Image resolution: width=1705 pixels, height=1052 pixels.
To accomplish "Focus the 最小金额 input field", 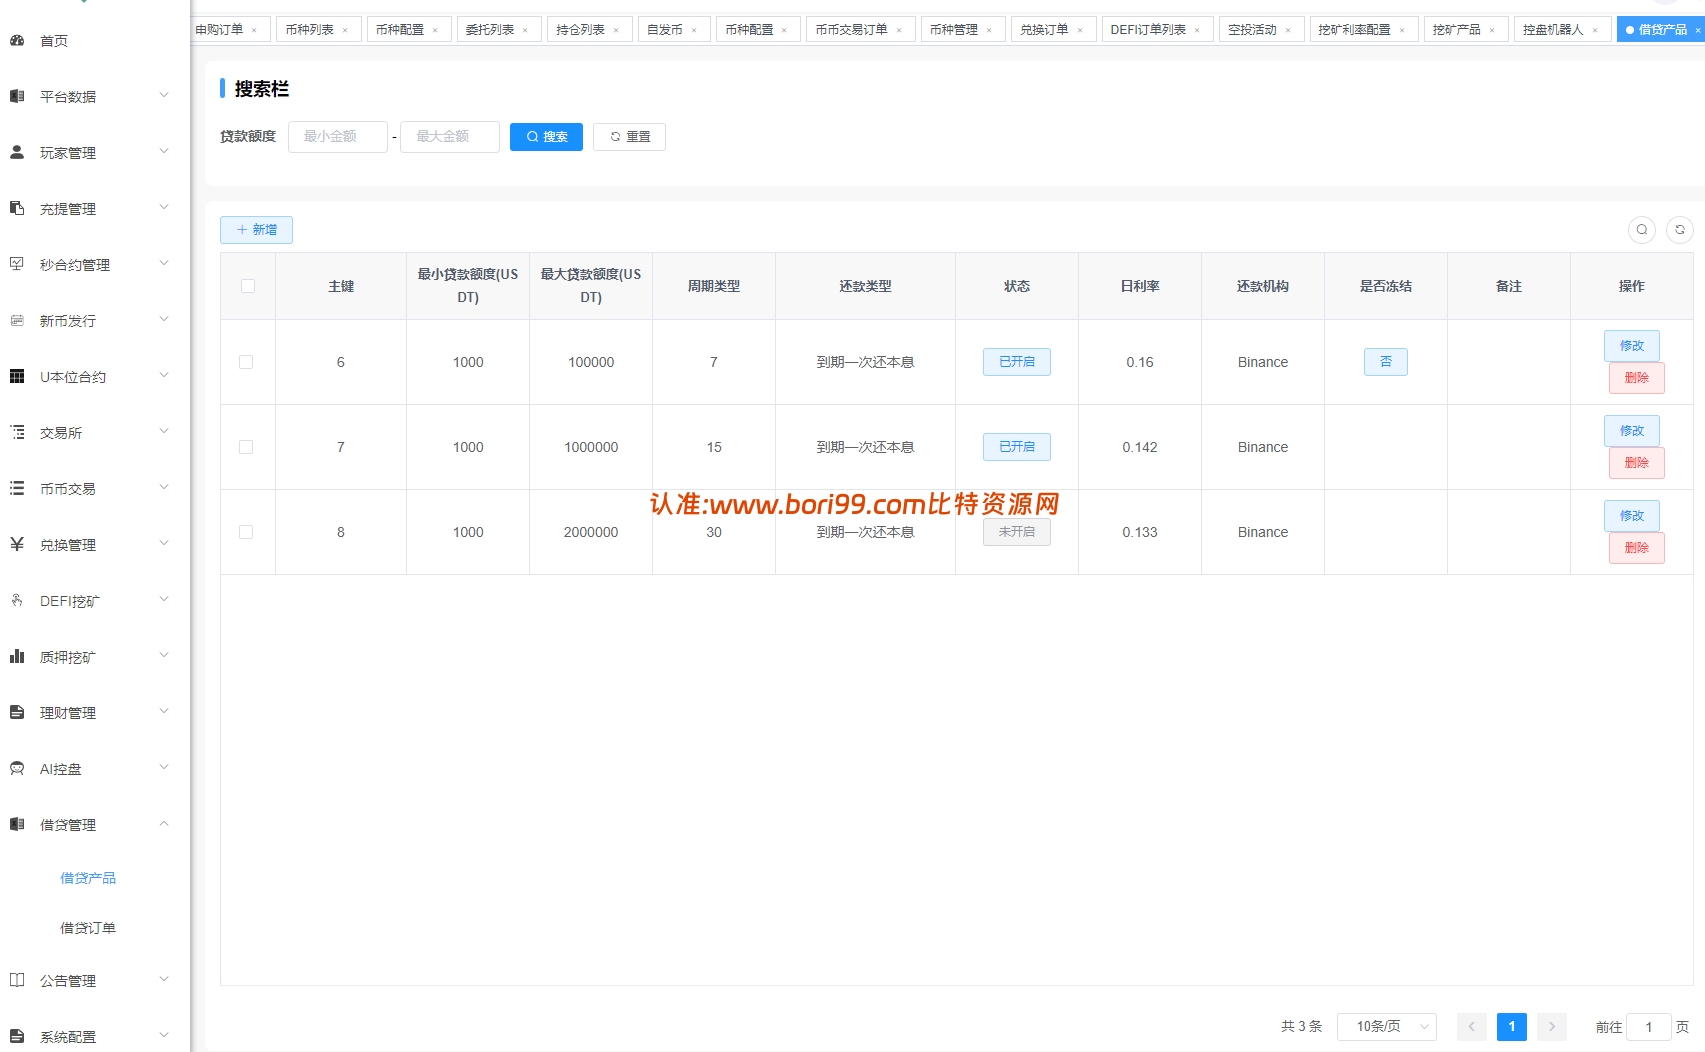I will tap(338, 137).
